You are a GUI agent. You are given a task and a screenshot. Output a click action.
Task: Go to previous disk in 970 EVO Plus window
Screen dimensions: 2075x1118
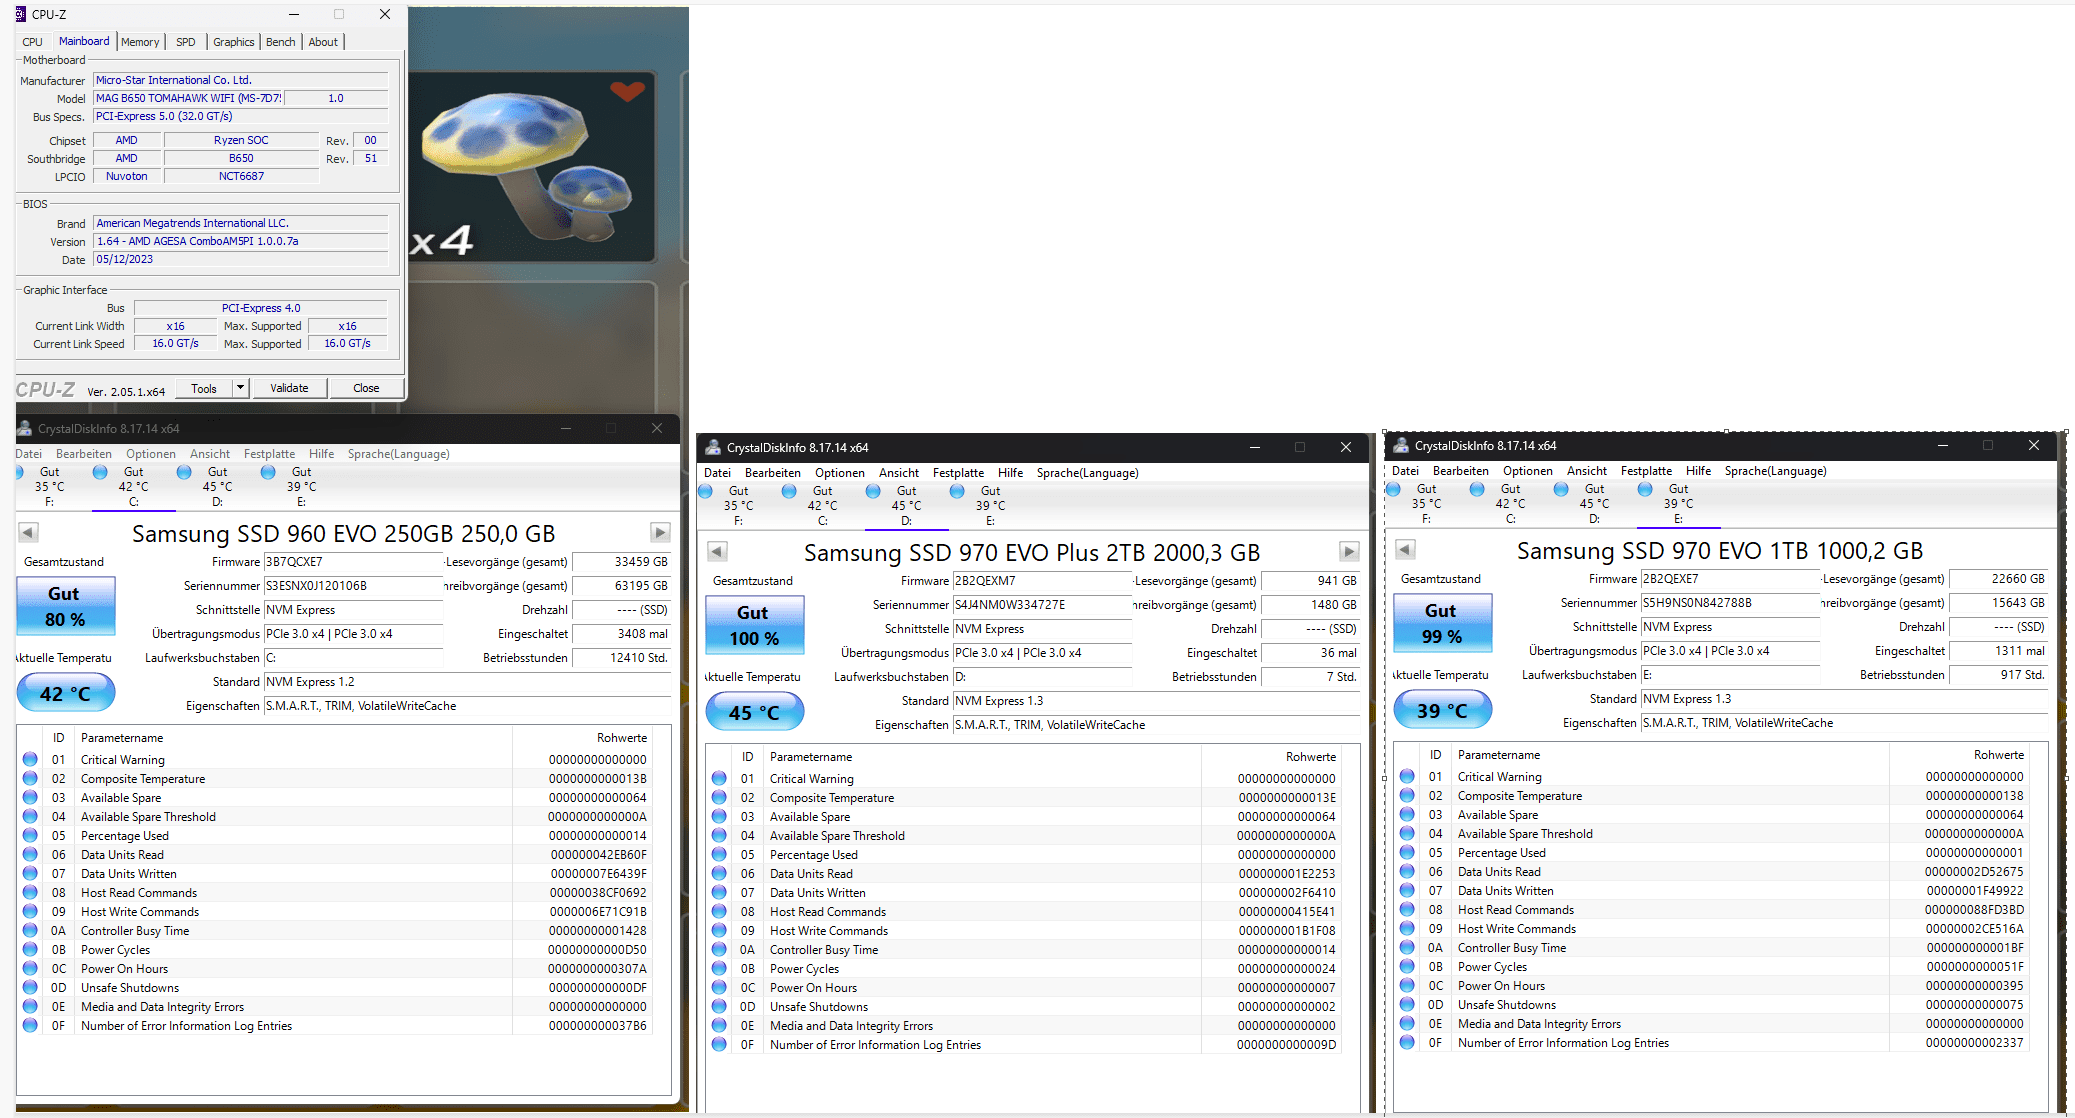pyautogui.click(x=717, y=552)
